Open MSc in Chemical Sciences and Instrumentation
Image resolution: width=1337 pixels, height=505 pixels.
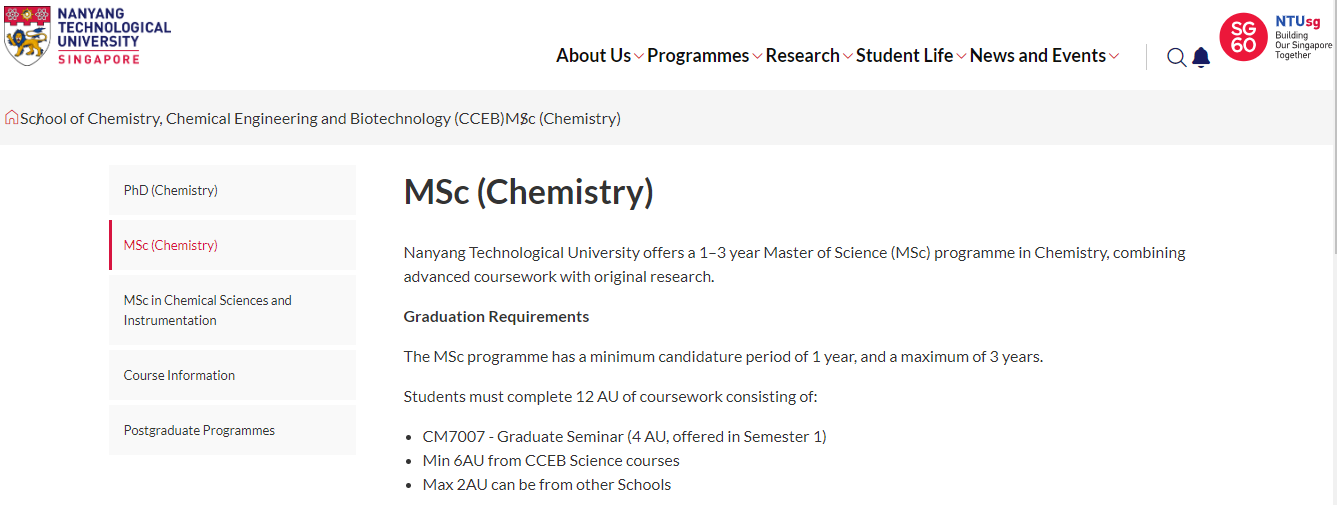(232, 310)
